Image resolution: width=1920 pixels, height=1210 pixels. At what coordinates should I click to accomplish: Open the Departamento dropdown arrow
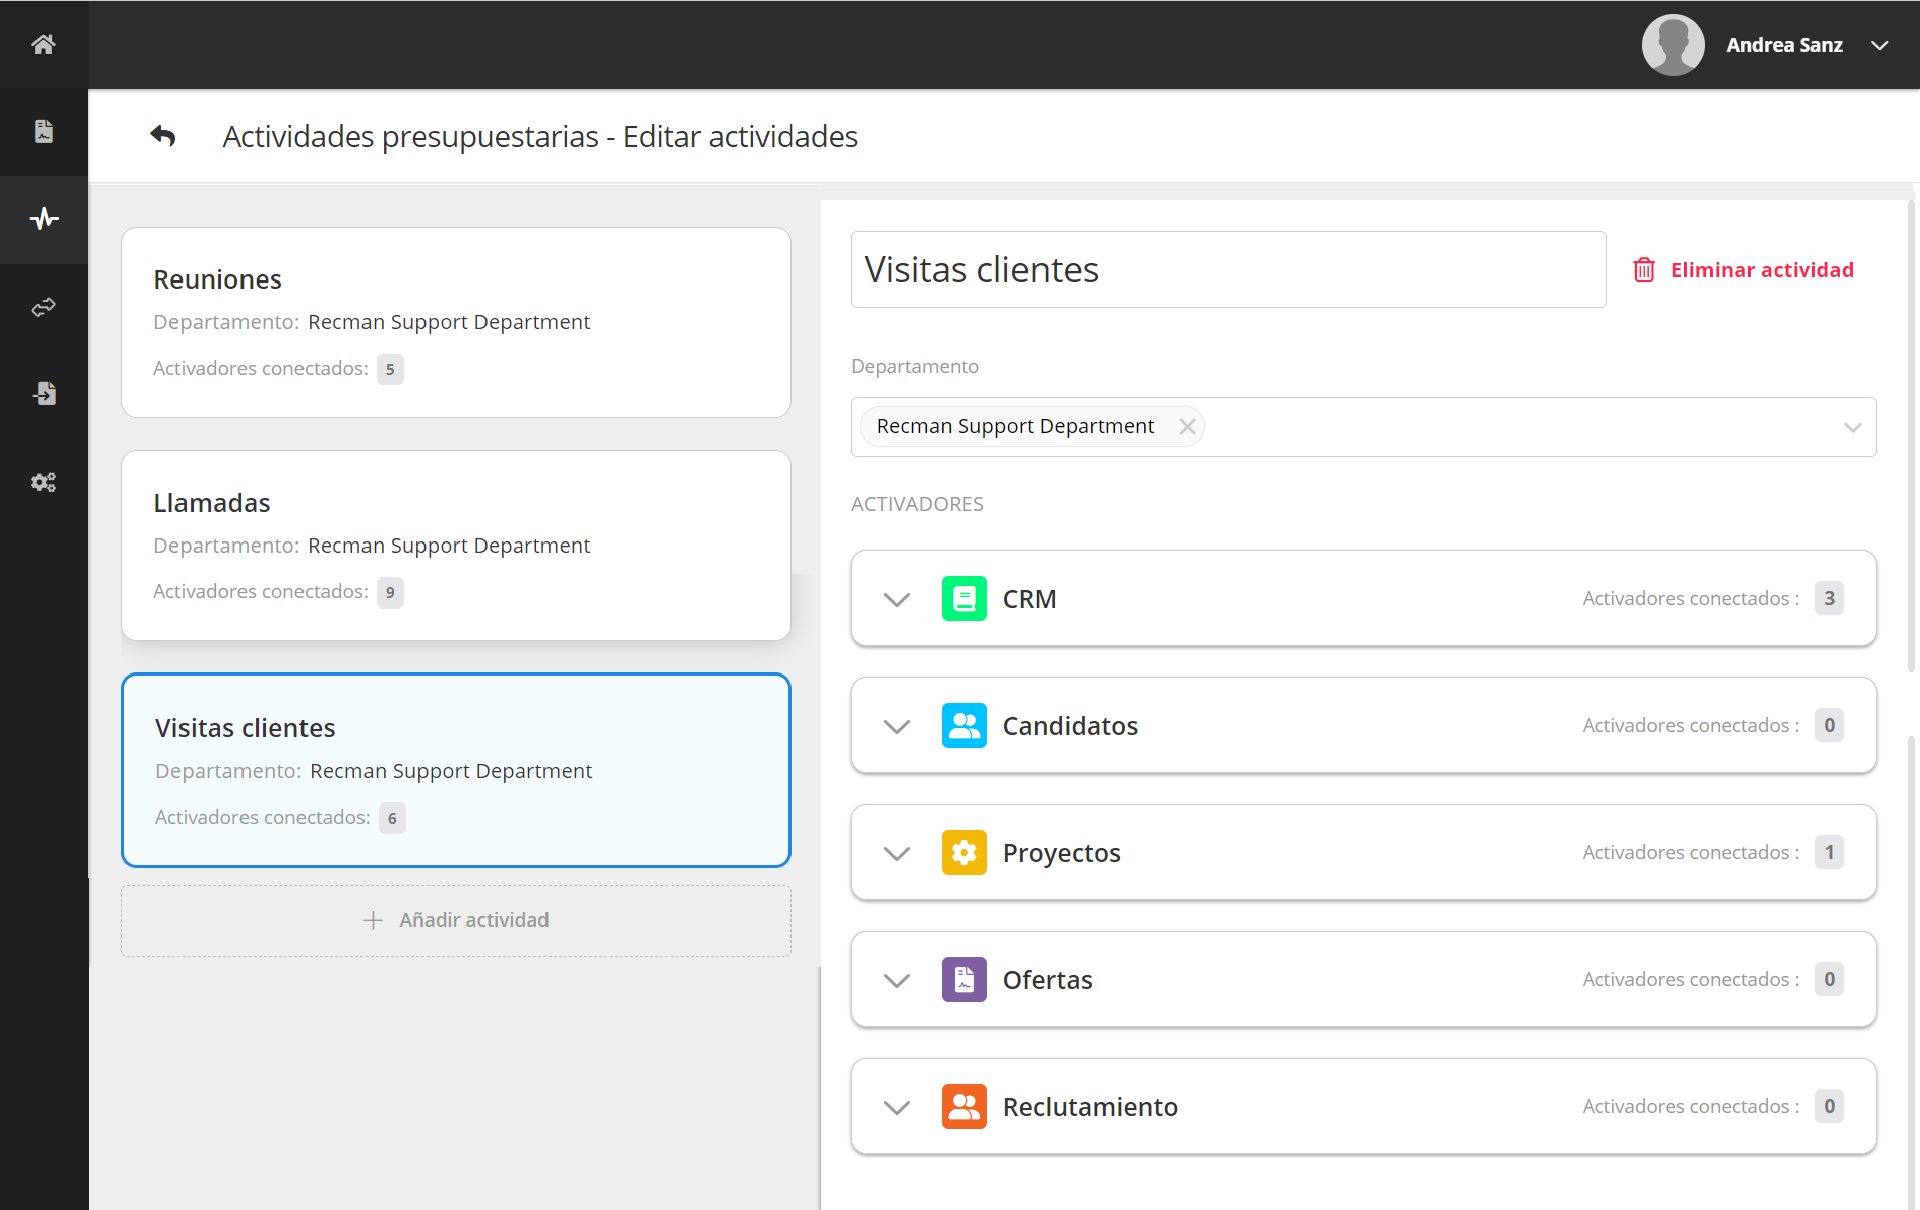tap(1852, 427)
